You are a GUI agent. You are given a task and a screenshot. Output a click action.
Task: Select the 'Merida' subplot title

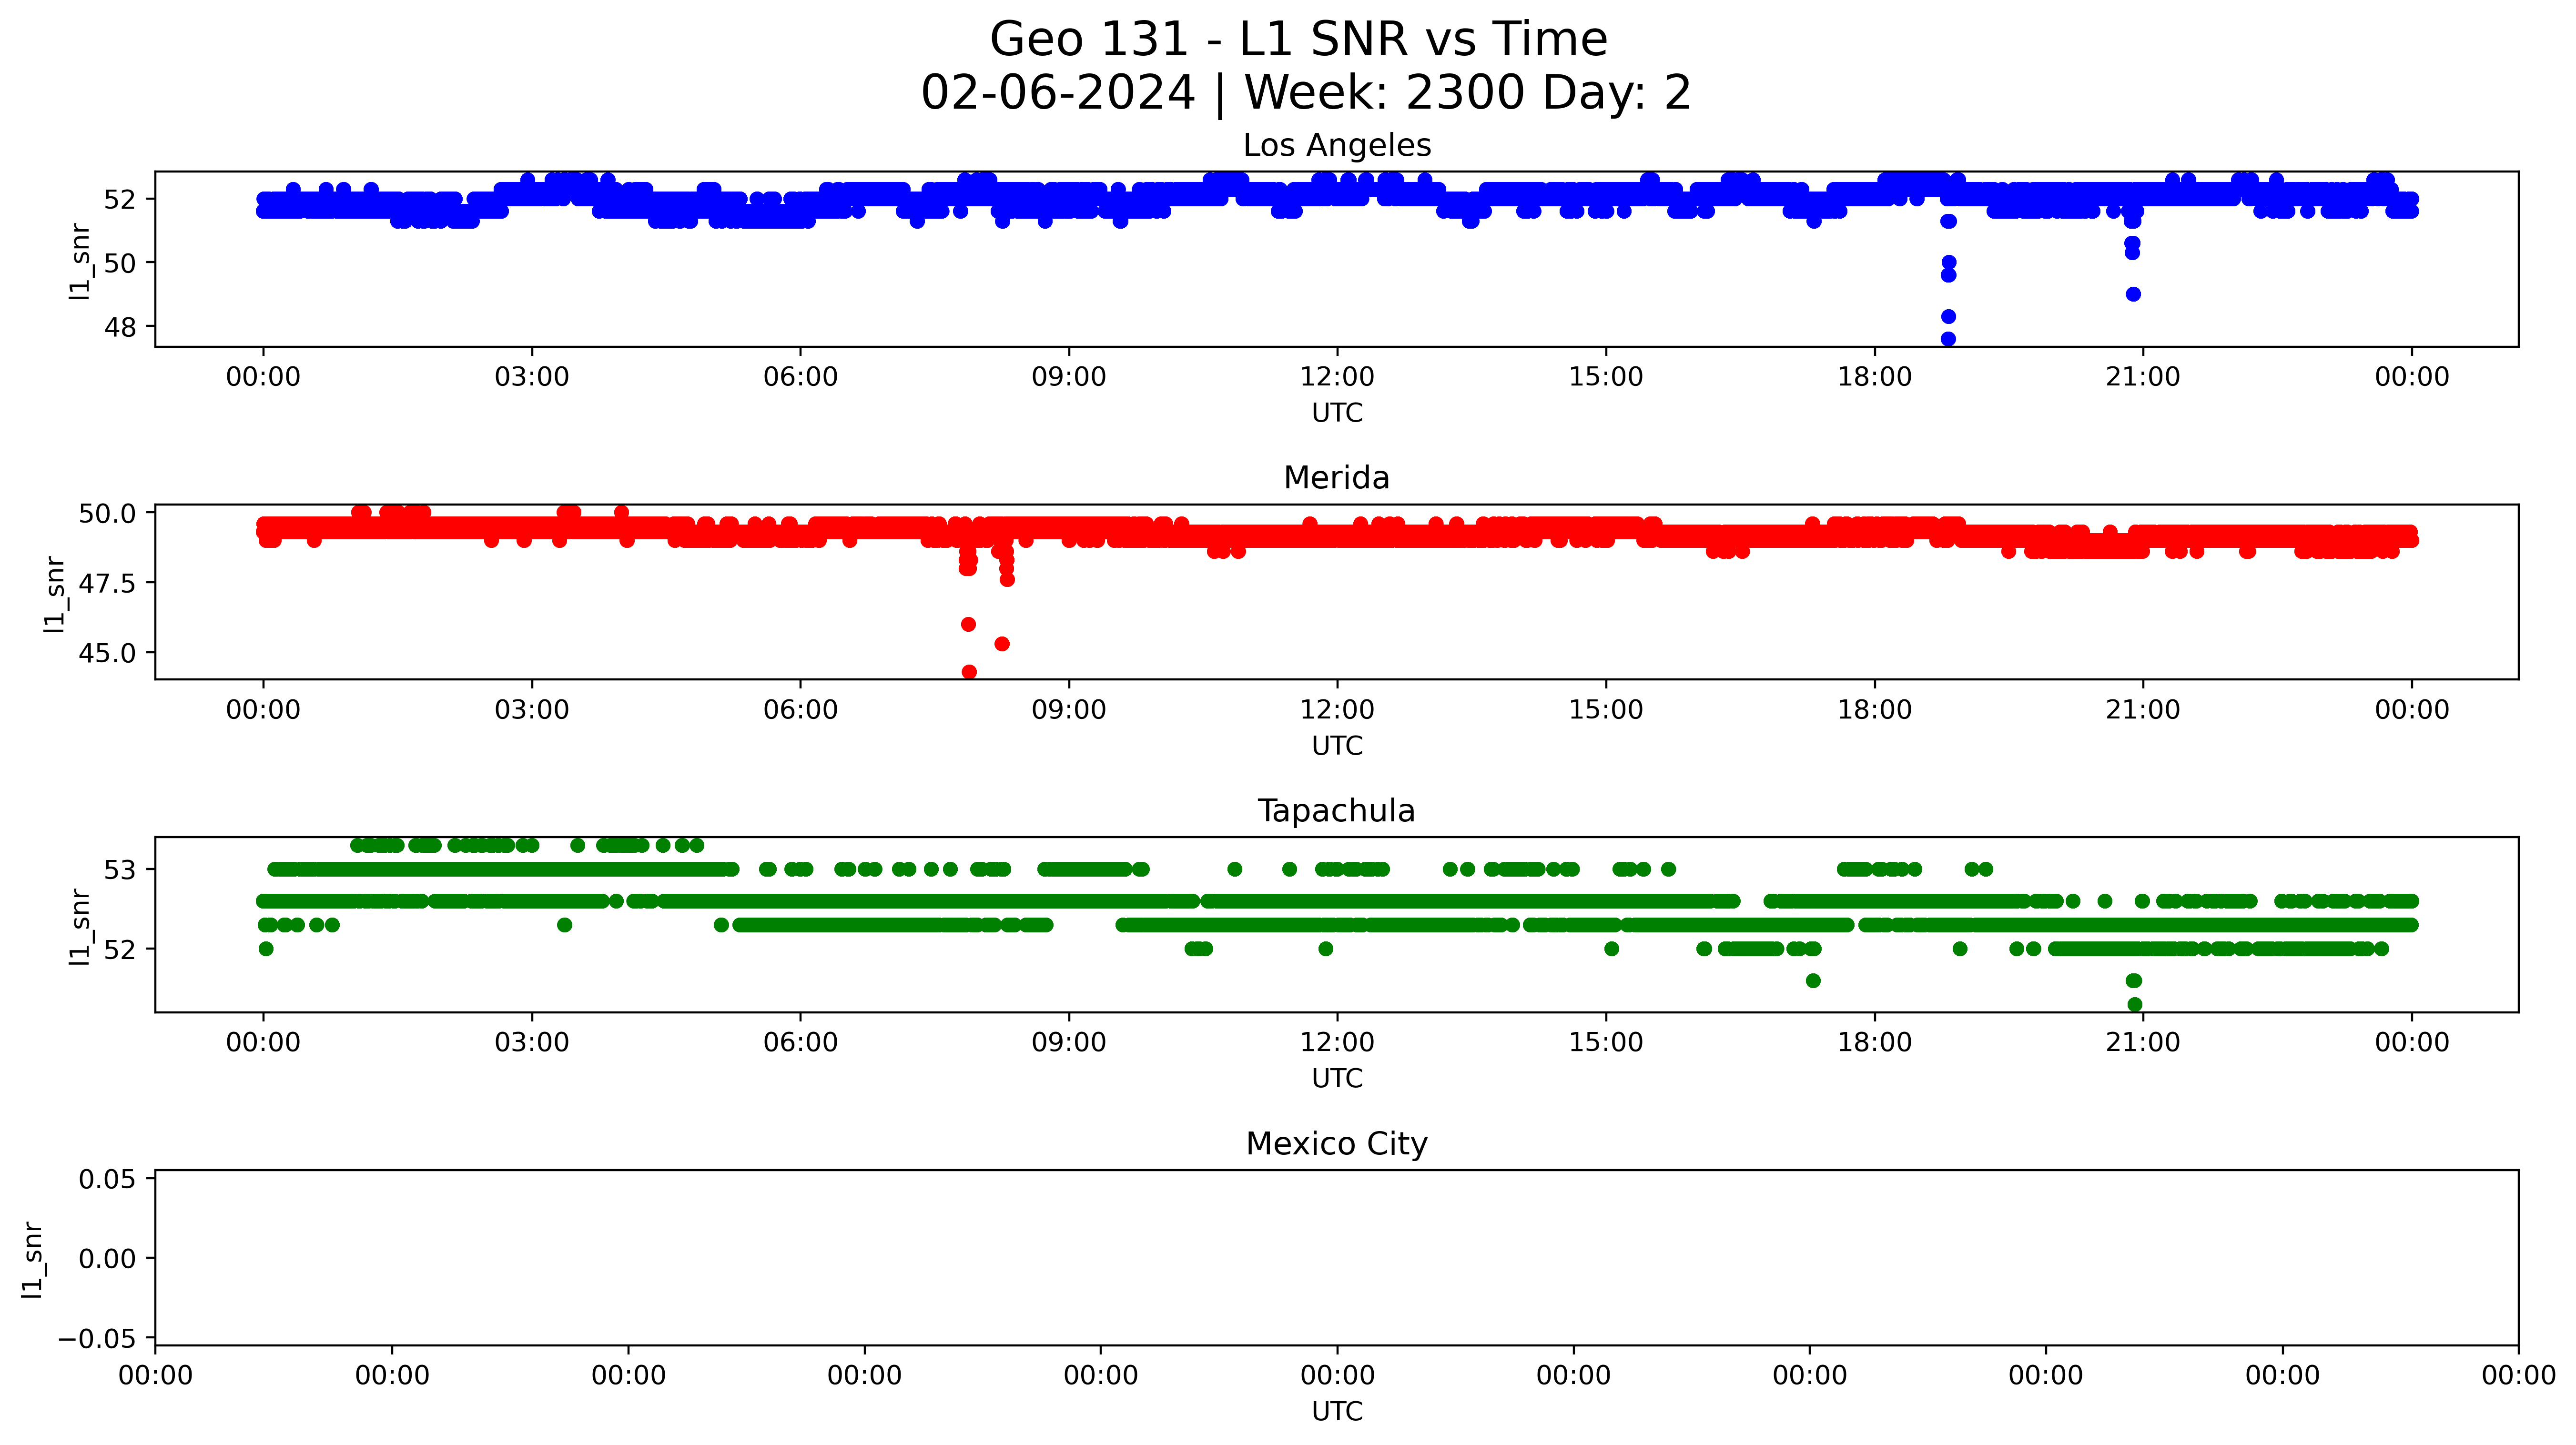tap(1337, 478)
